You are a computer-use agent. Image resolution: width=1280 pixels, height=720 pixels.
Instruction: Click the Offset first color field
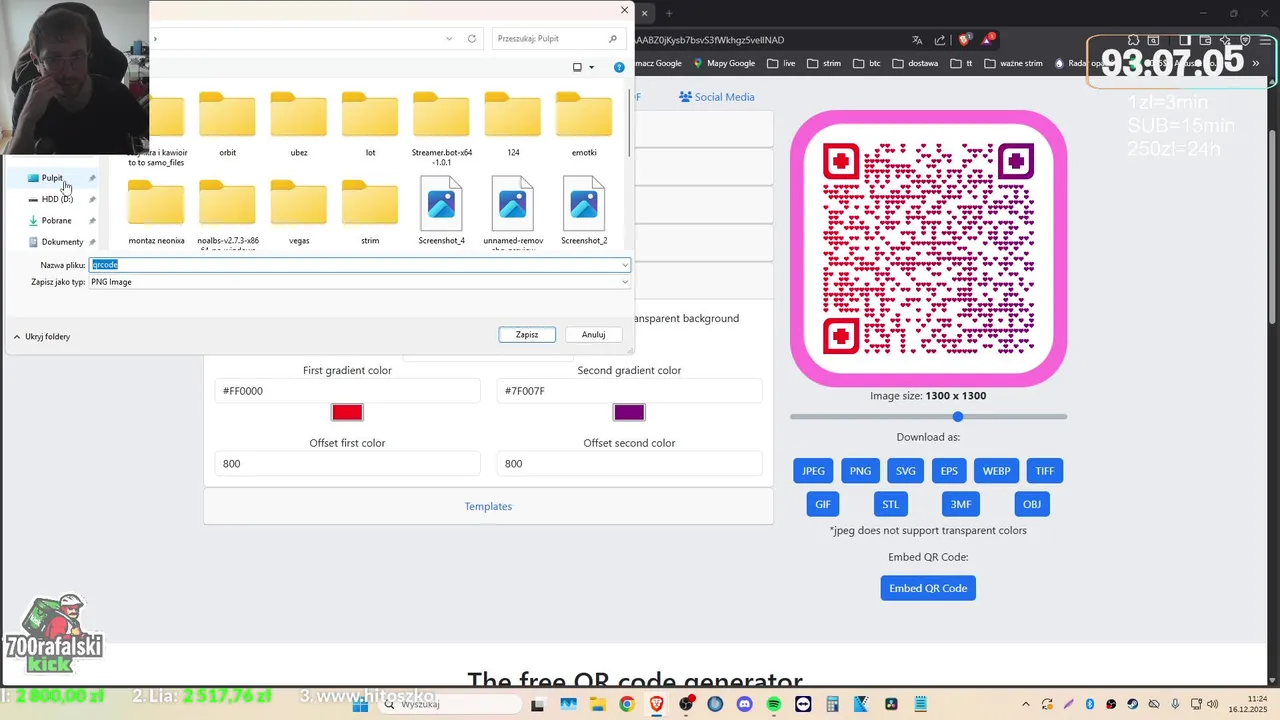point(347,464)
